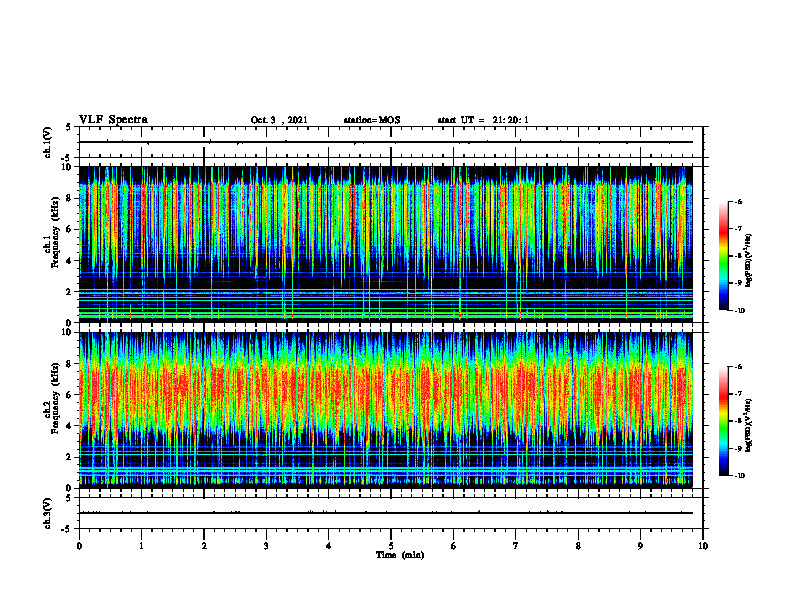Click the "station=MOS" header label

pyautogui.click(x=372, y=120)
